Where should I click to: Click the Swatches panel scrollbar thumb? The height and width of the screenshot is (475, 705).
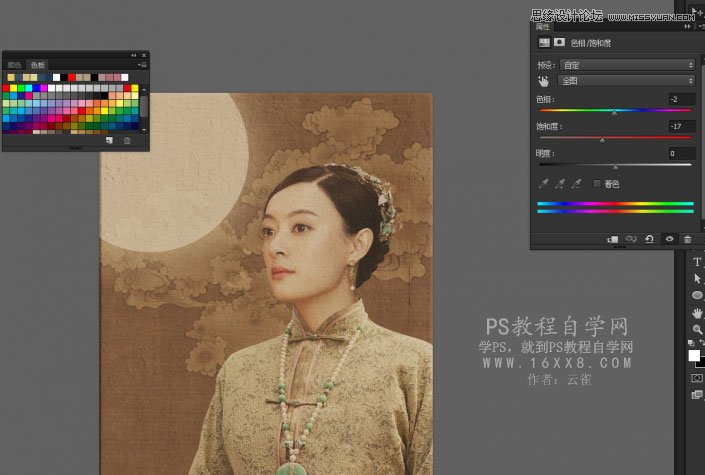tap(144, 106)
